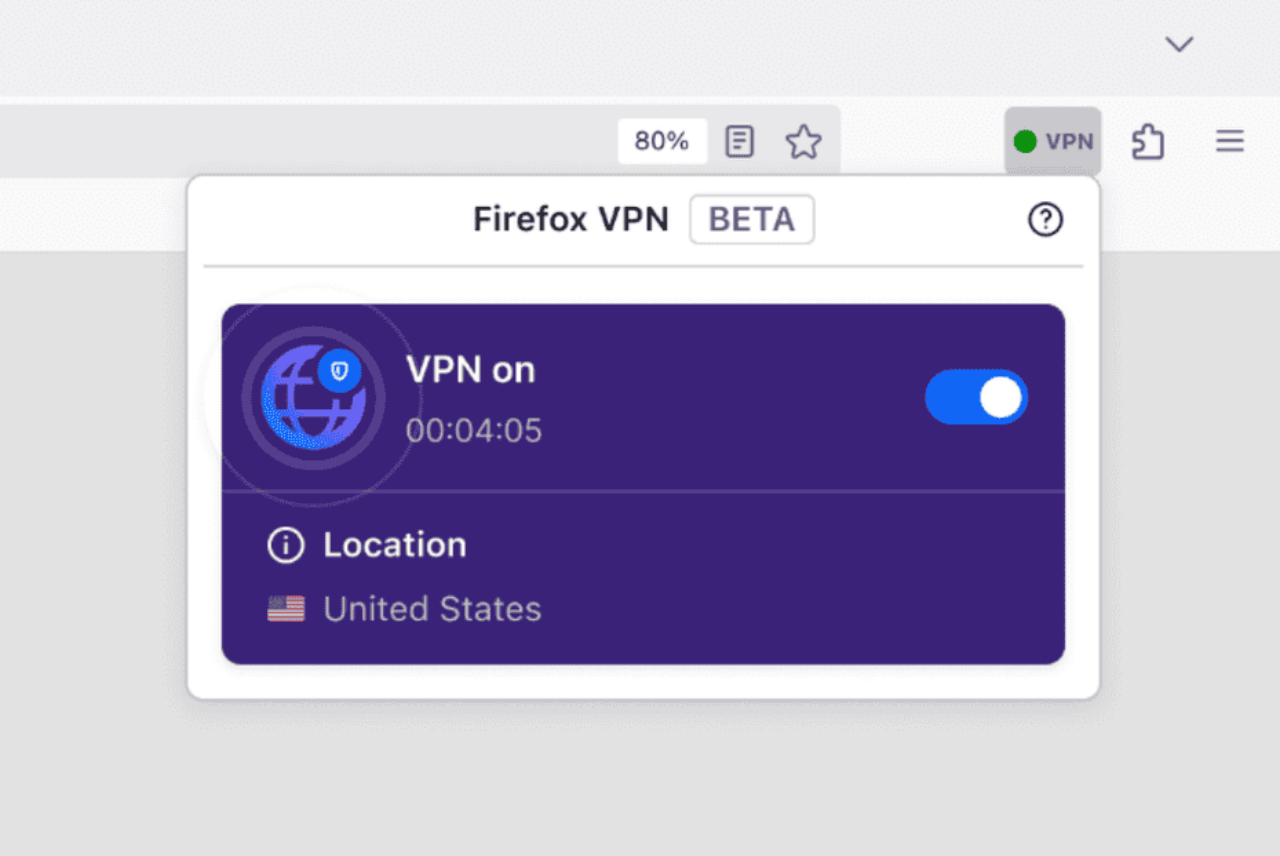
Task: Toggle Reader View icon
Action: coord(739,142)
